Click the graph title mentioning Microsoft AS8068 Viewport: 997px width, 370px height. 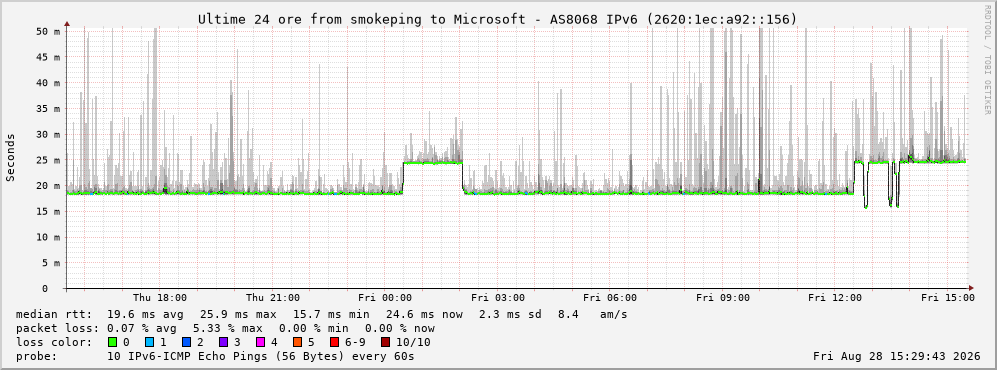click(x=497, y=19)
